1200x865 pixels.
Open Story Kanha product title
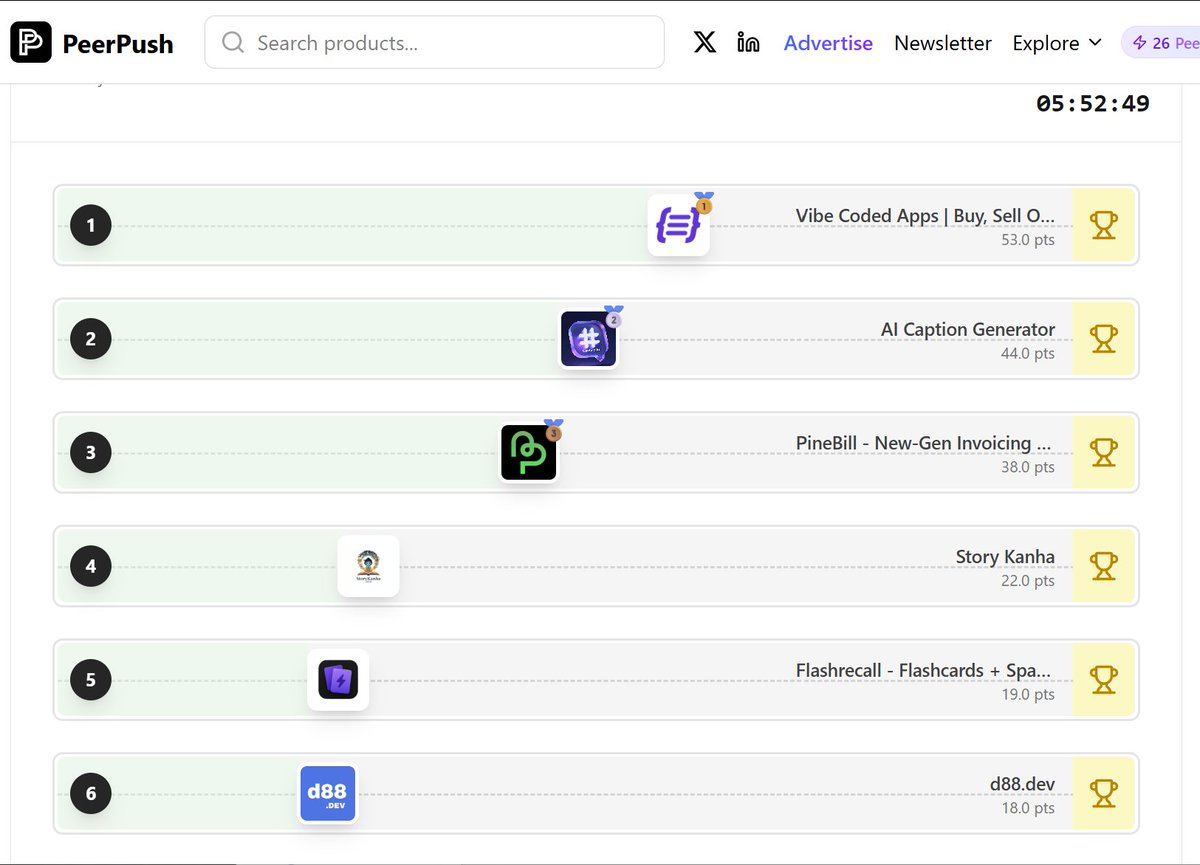(1005, 557)
